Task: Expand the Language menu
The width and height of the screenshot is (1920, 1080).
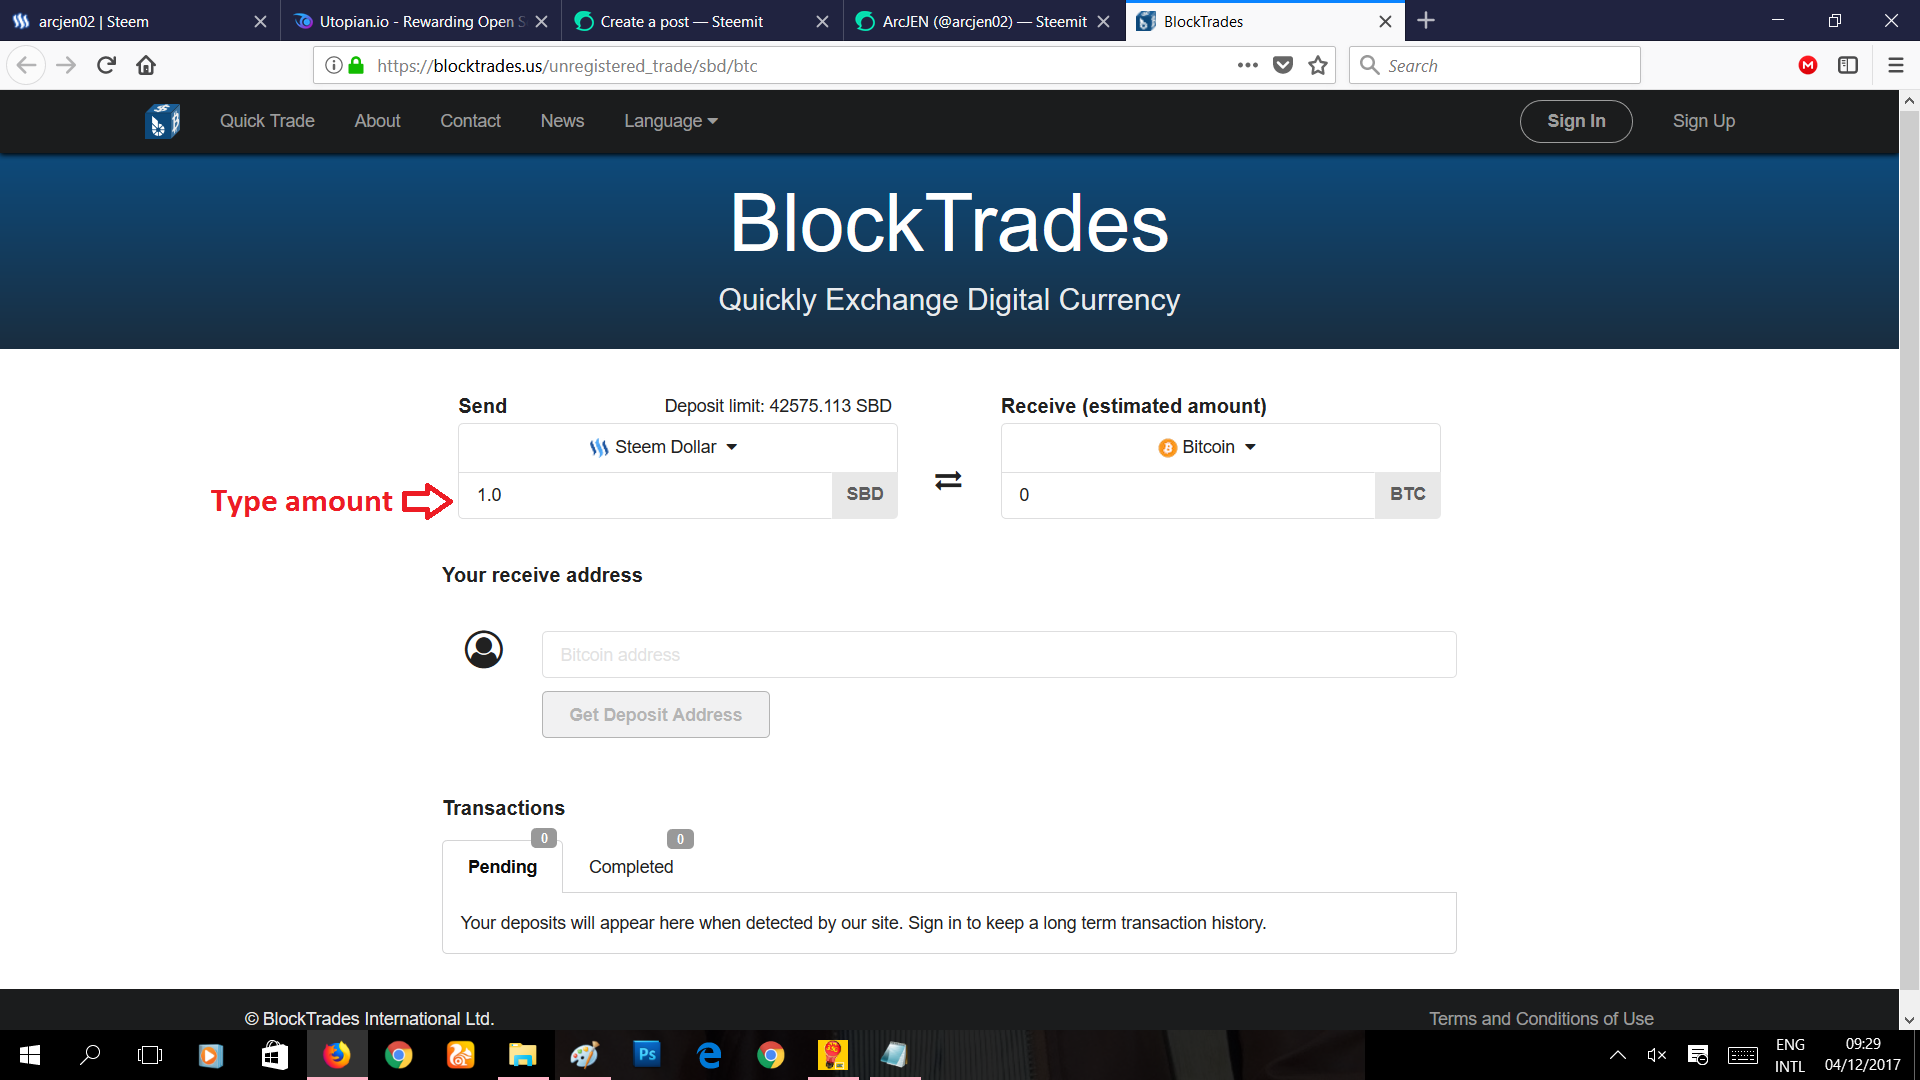Action: pyautogui.click(x=670, y=121)
